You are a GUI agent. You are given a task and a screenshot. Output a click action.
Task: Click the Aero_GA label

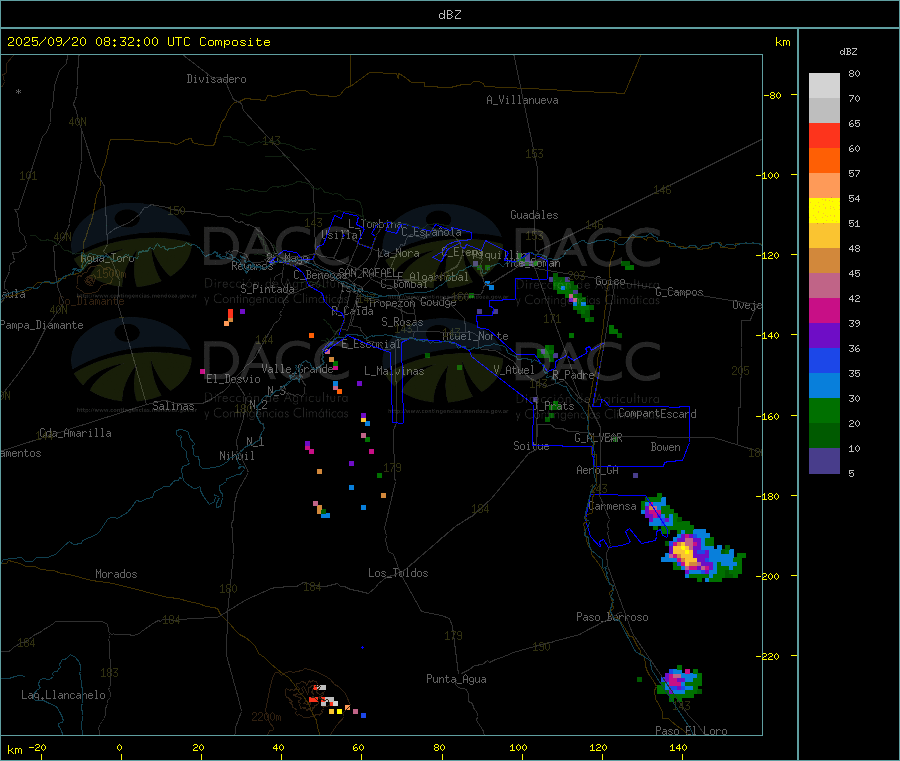(x=598, y=470)
